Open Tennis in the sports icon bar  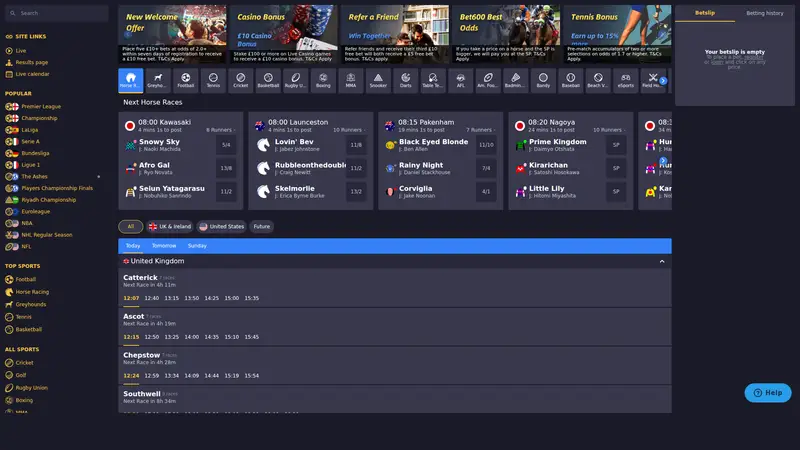[213, 81]
